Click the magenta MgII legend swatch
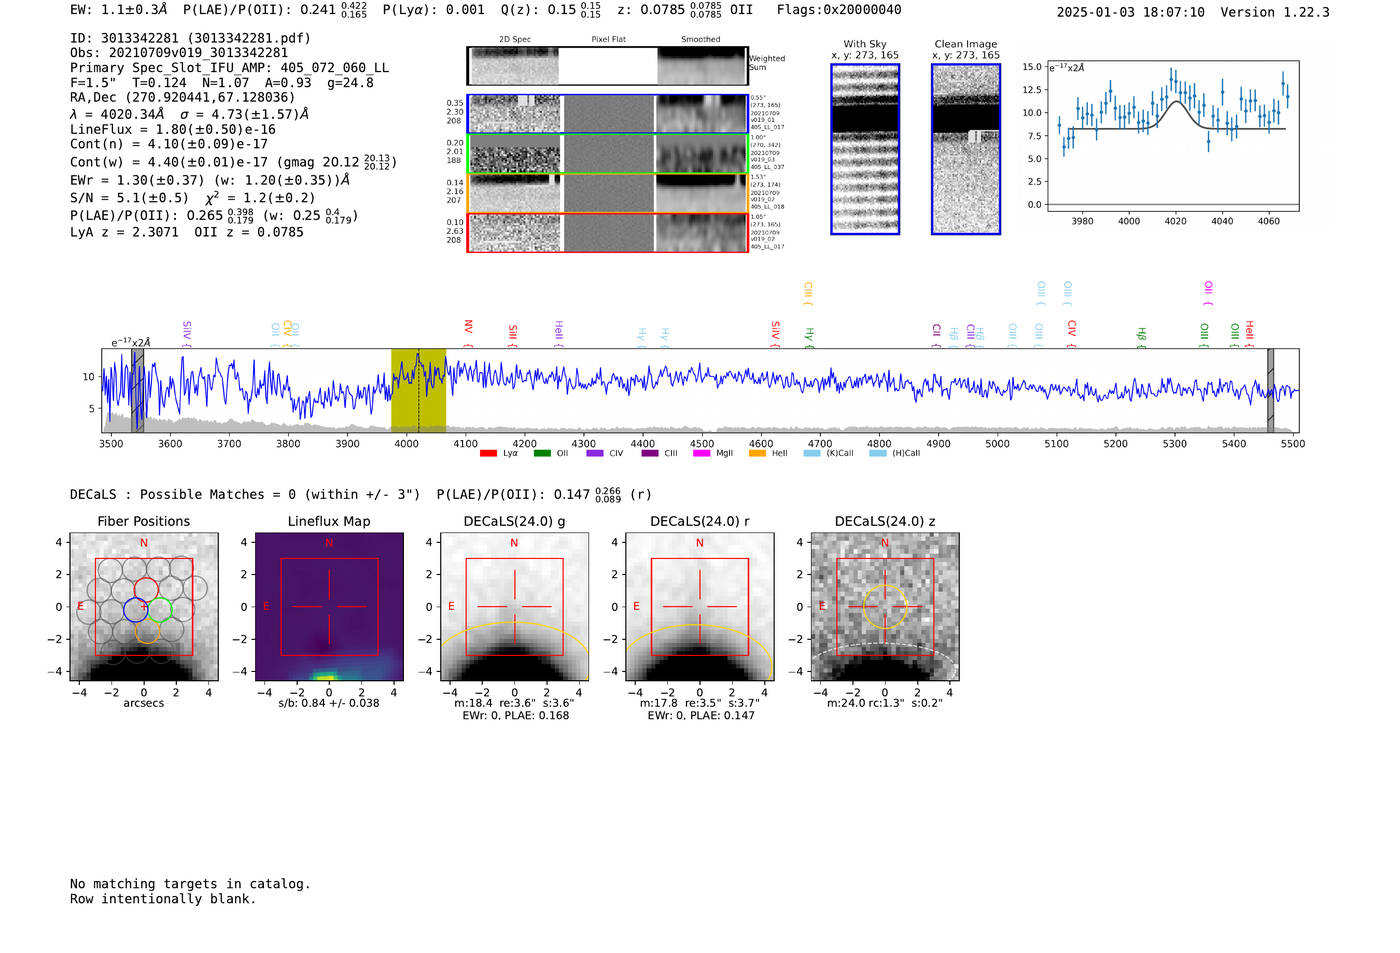The width and height of the screenshot is (1400, 953). [x=701, y=454]
